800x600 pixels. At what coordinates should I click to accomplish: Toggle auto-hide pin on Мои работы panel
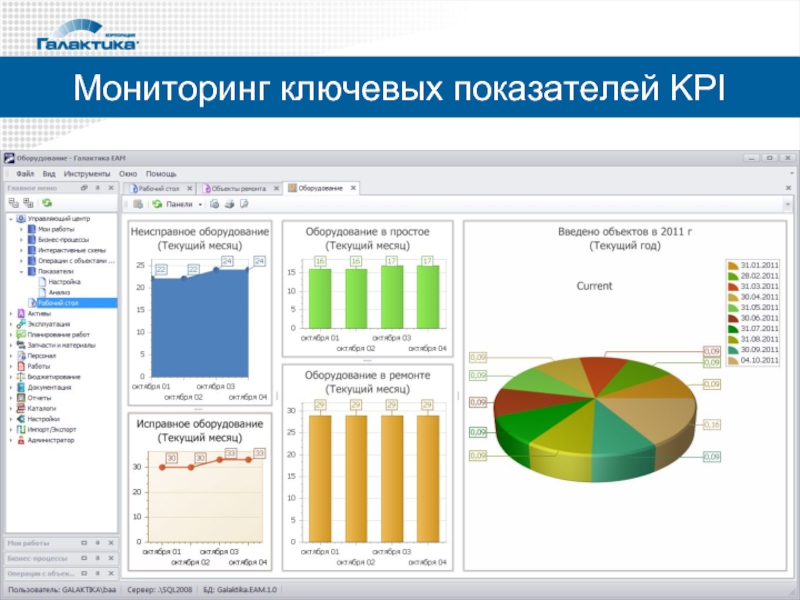97,543
